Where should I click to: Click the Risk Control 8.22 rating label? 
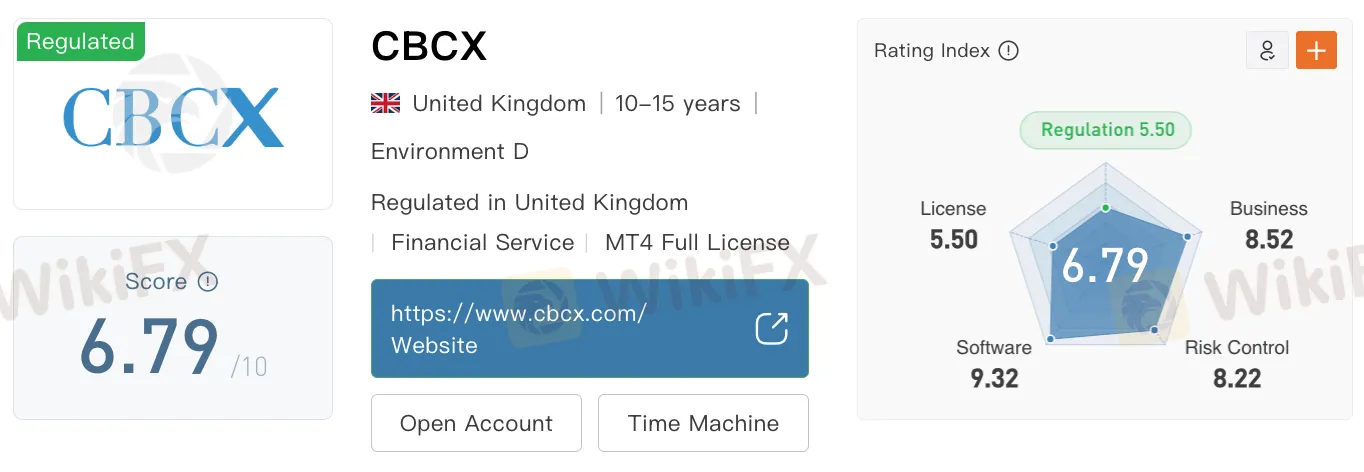coord(1237,363)
